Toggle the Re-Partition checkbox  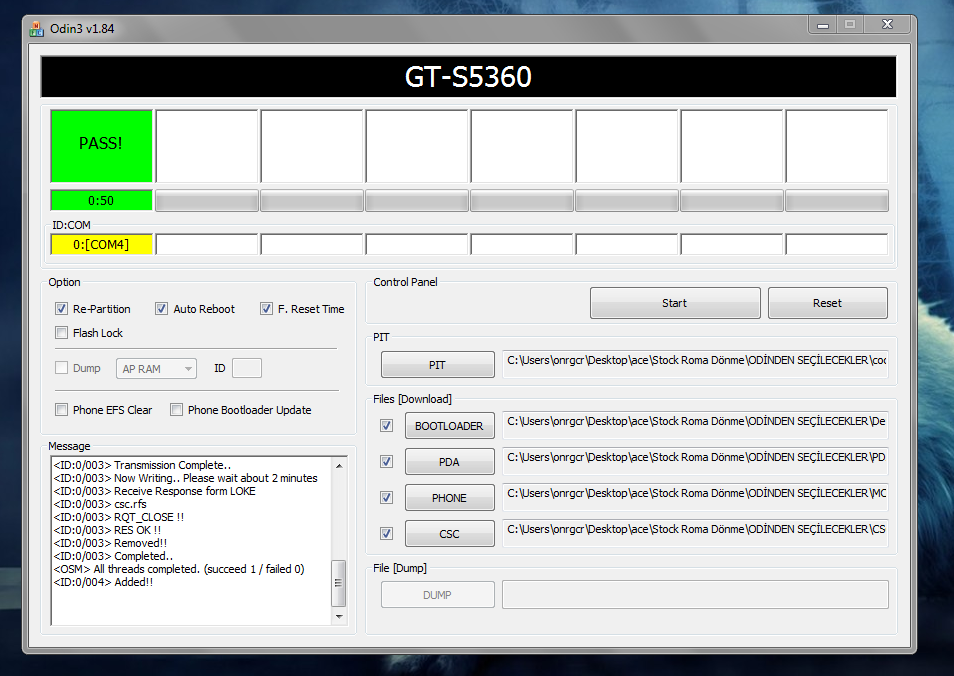pos(61,308)
